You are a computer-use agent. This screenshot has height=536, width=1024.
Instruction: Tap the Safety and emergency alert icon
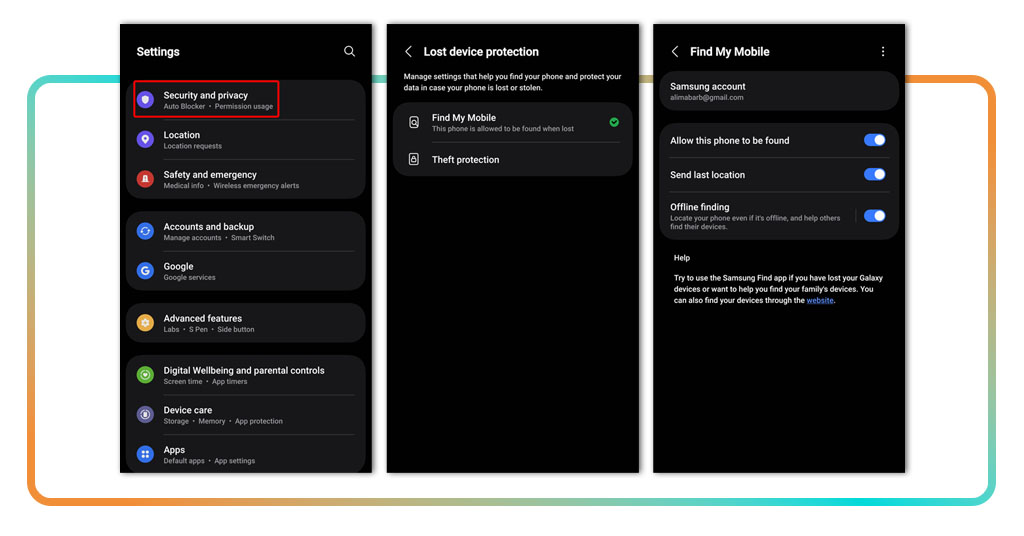pyautogui.click(x=146, y=179)
